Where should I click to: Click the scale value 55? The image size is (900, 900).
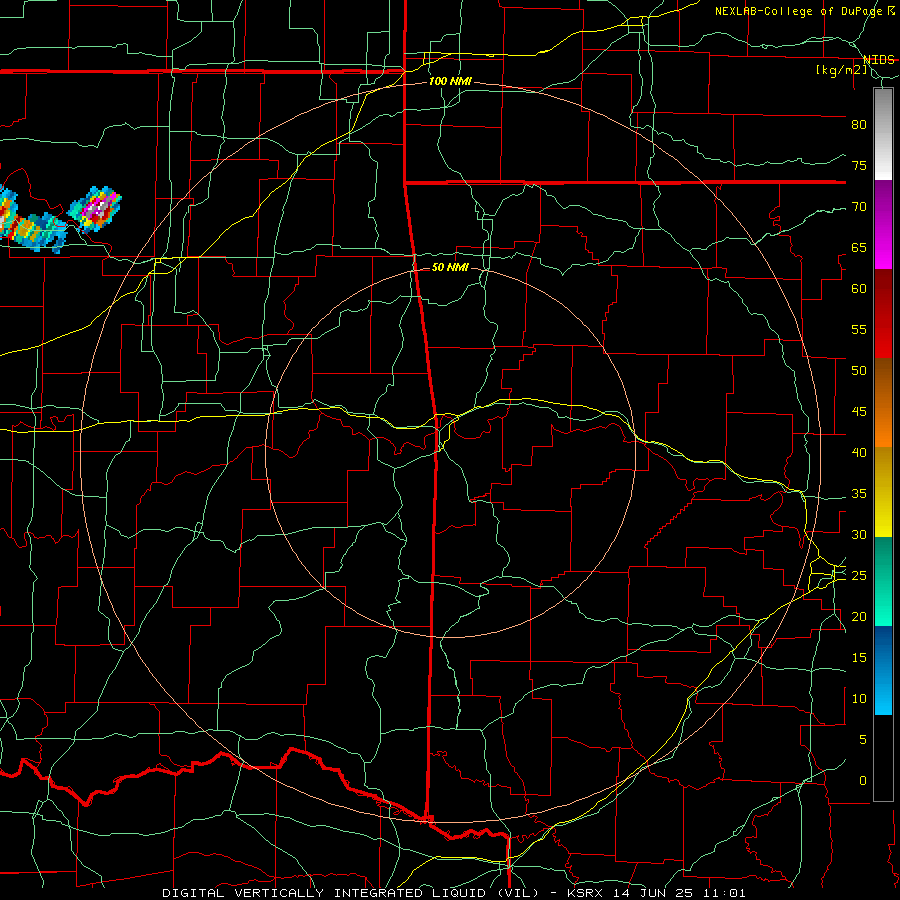859,329
